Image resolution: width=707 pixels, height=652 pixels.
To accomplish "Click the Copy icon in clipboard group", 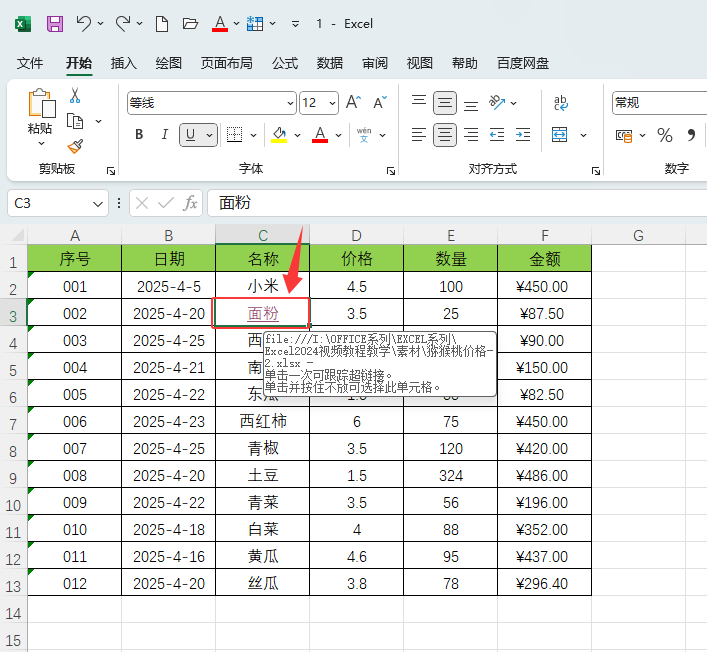I will pyautogui.click(x=75, y=121).
